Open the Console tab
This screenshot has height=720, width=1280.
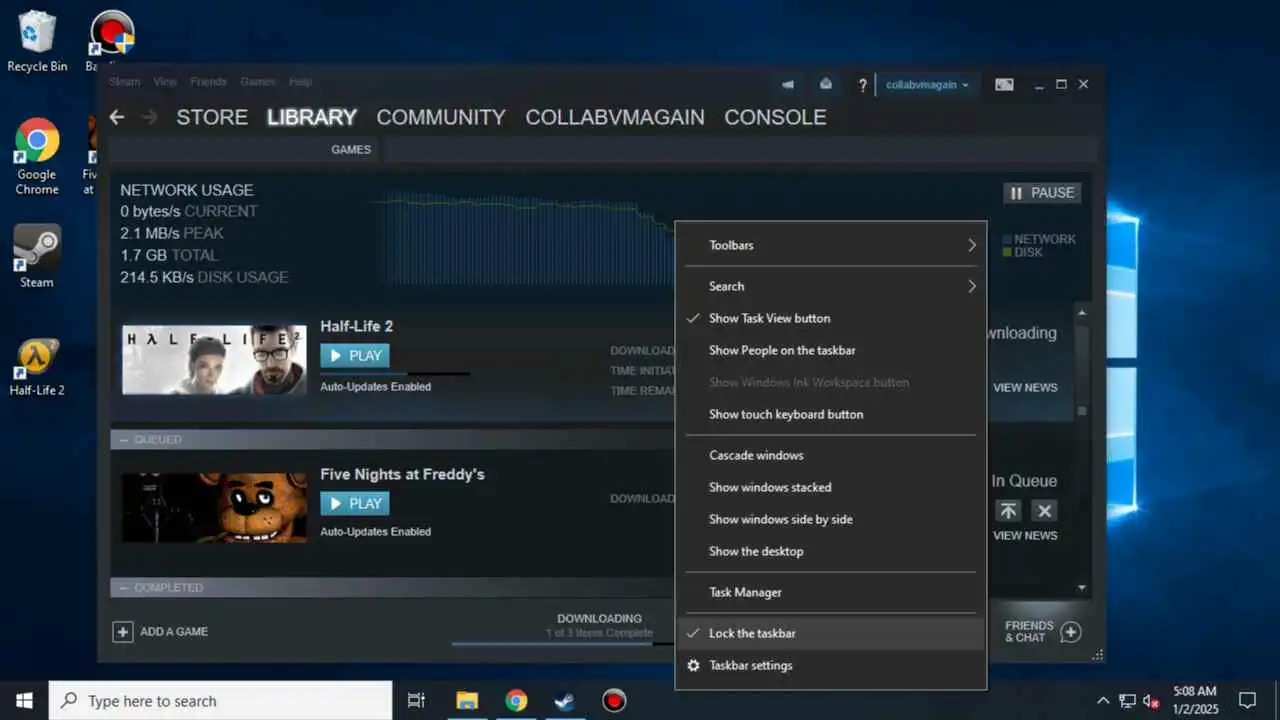(x=775, y=117)
